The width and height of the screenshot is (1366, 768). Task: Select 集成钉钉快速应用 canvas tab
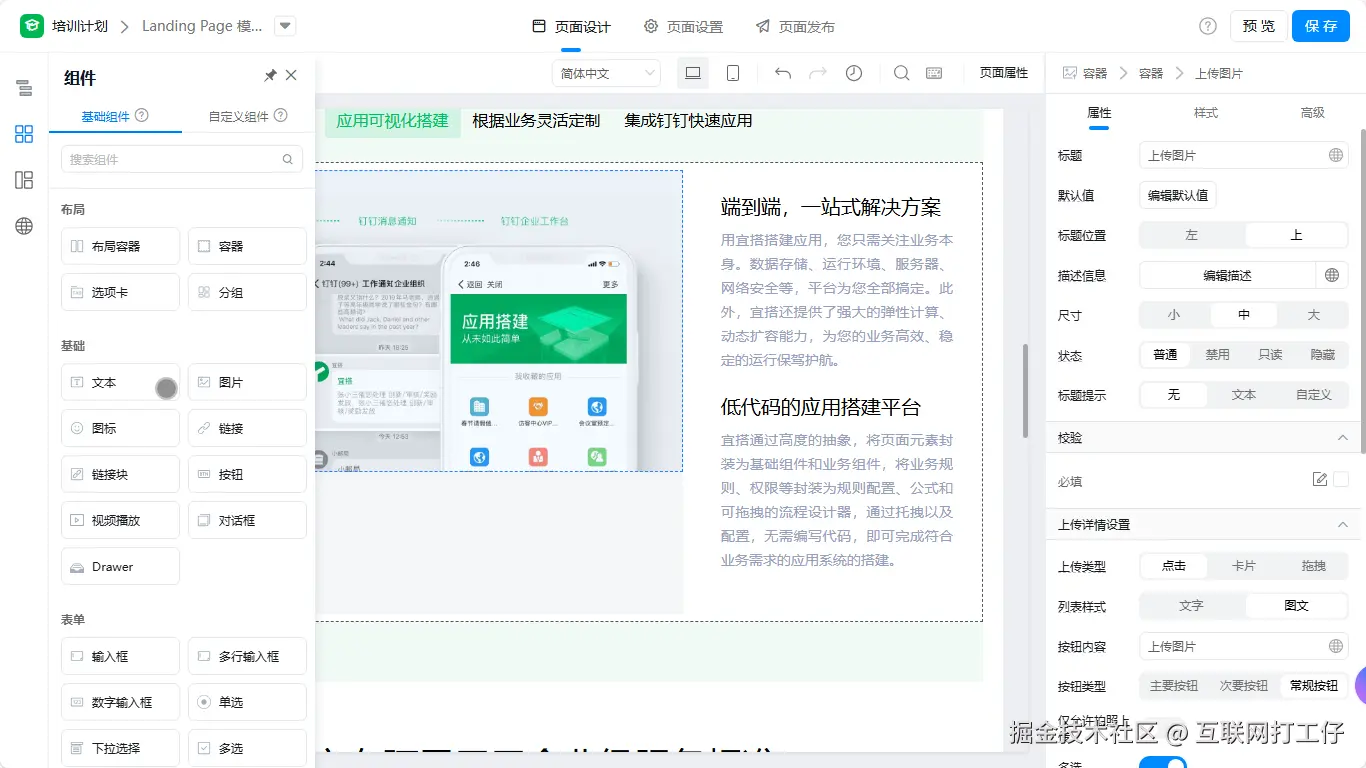coord(688,121)
